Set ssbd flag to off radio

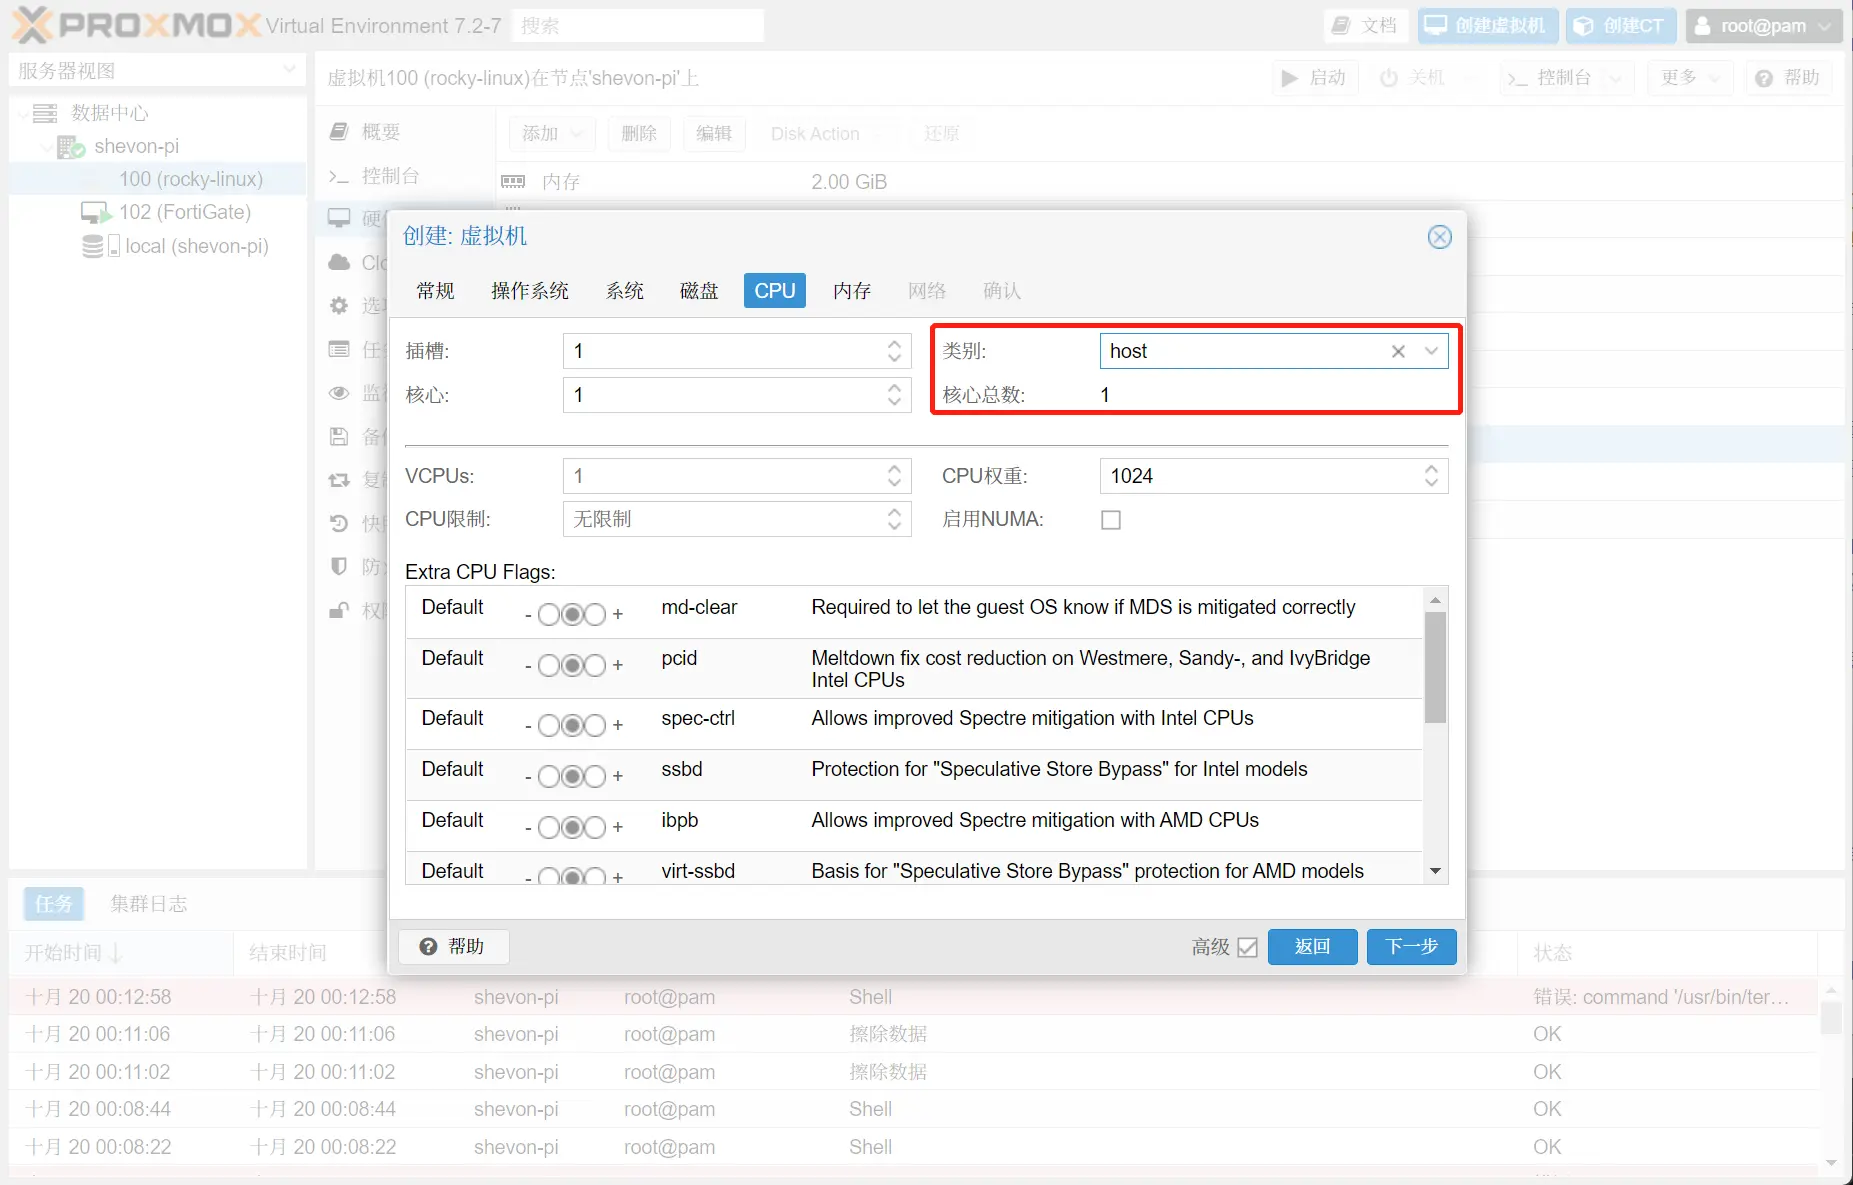tap(549, 777)
